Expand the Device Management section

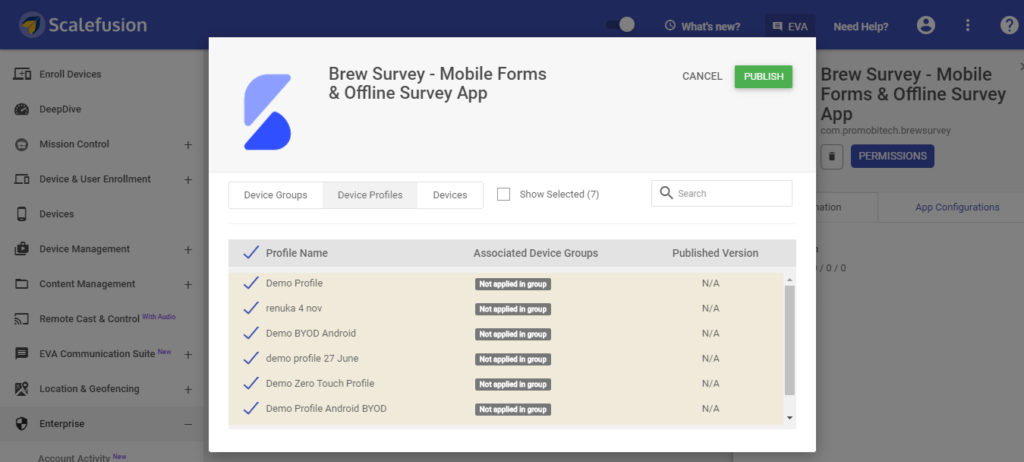[188, 249]
